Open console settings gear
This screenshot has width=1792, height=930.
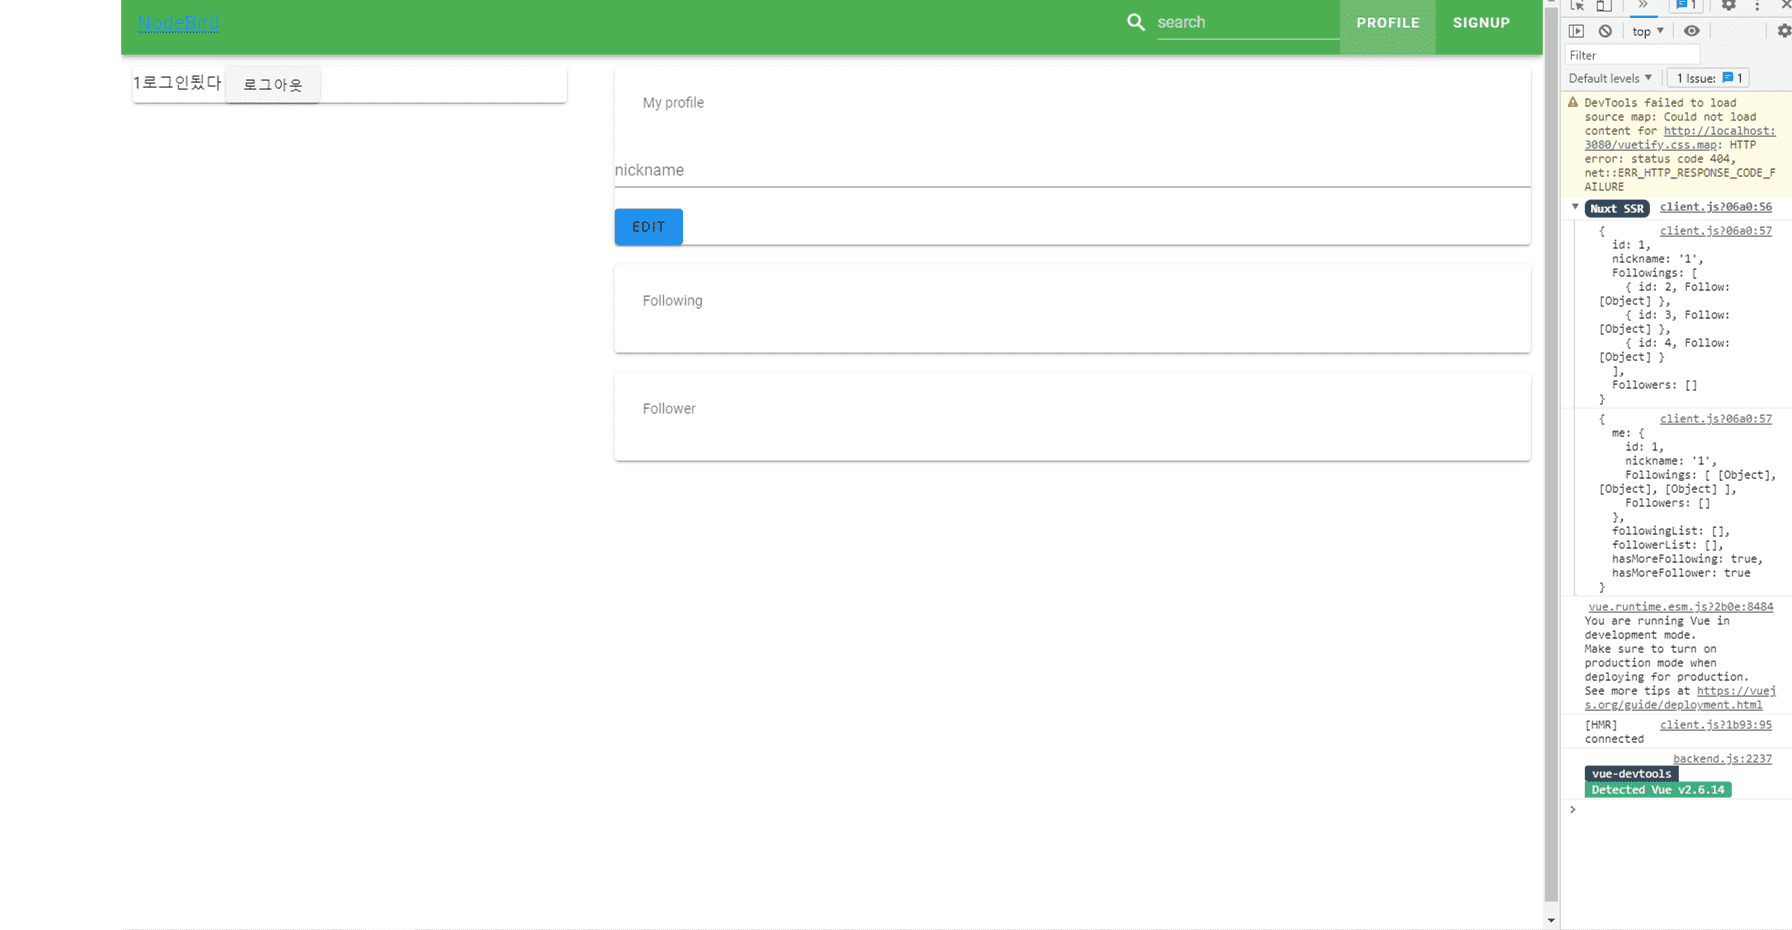tap(1783, 31)
